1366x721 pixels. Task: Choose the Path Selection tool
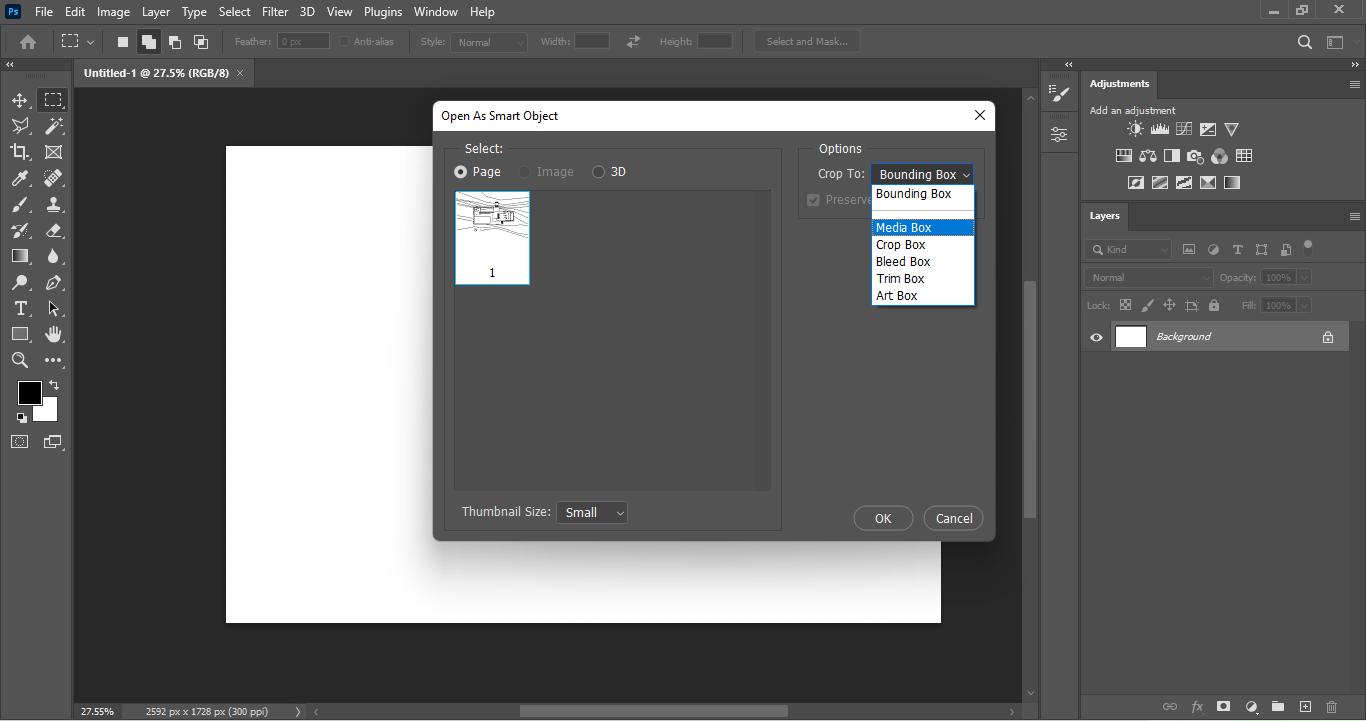(x=53, y=308)
